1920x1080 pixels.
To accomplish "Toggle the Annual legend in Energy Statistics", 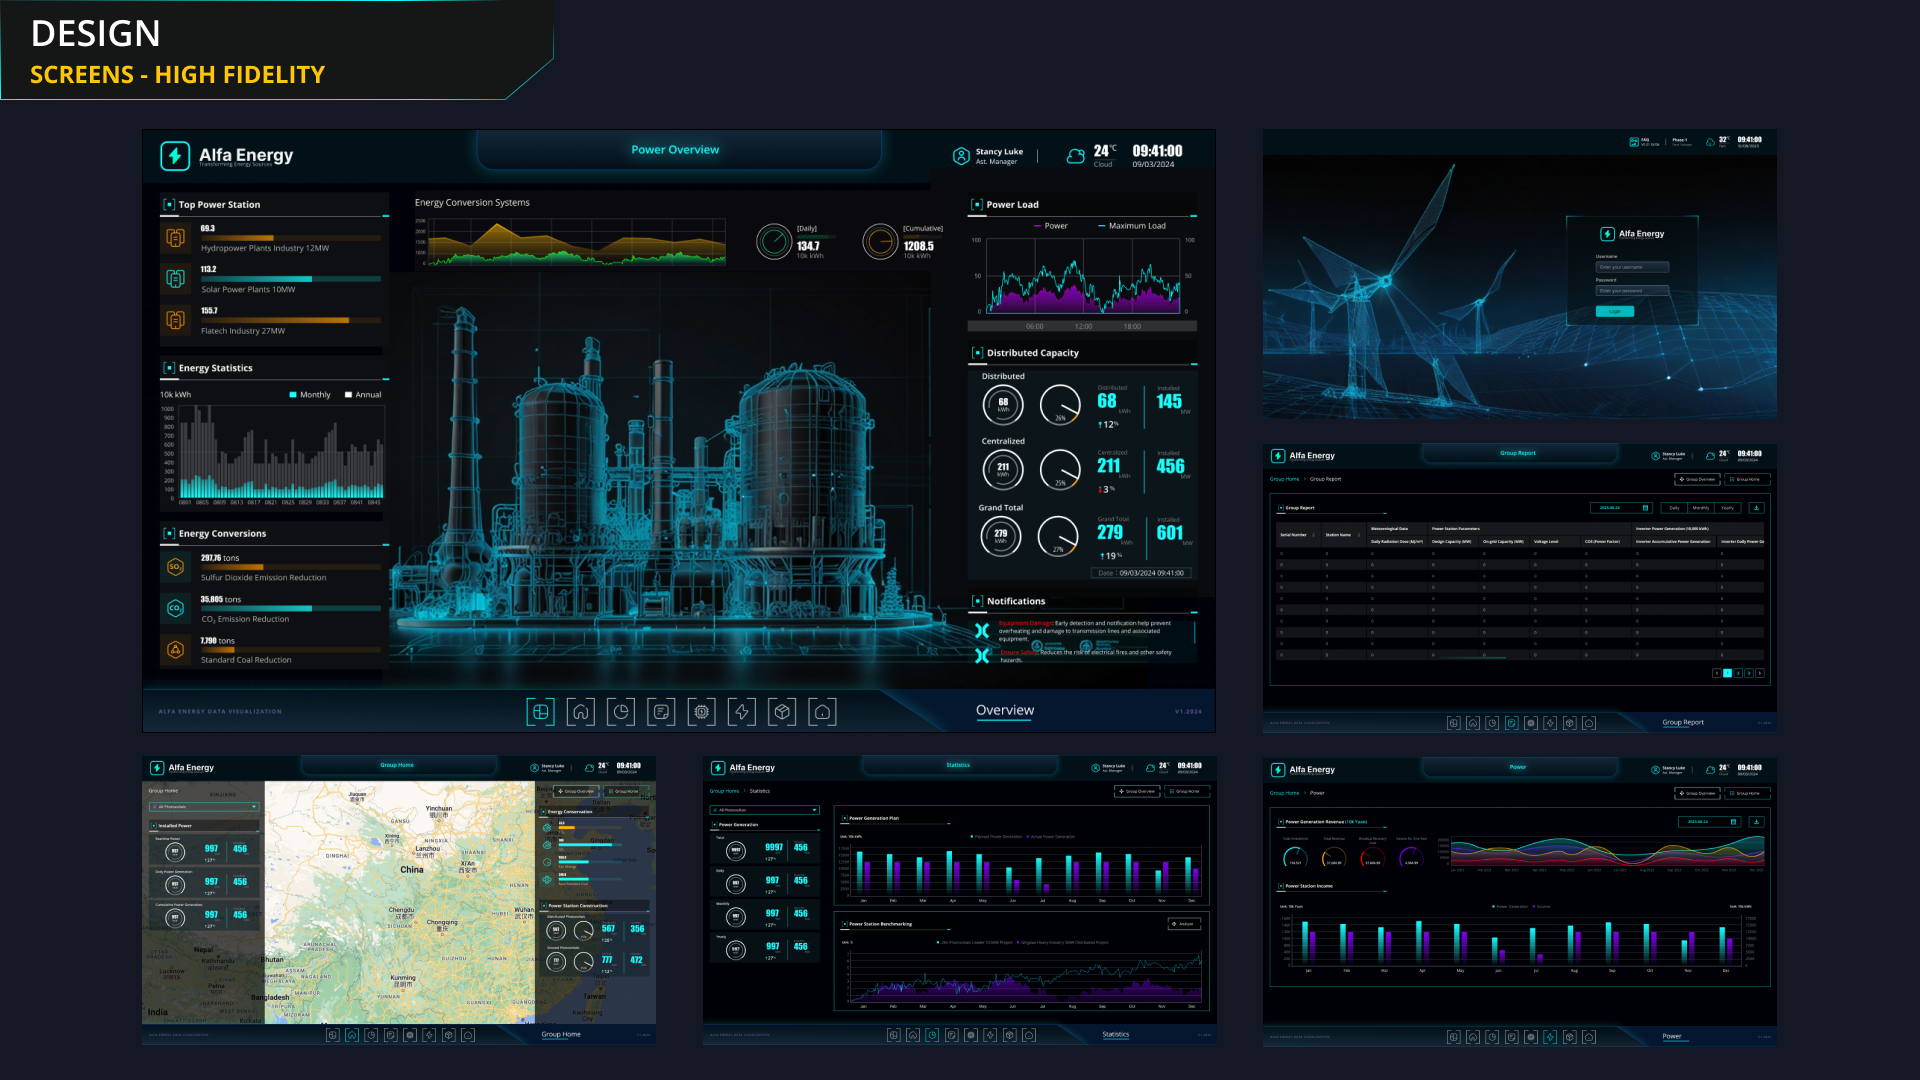I will 363,395.
